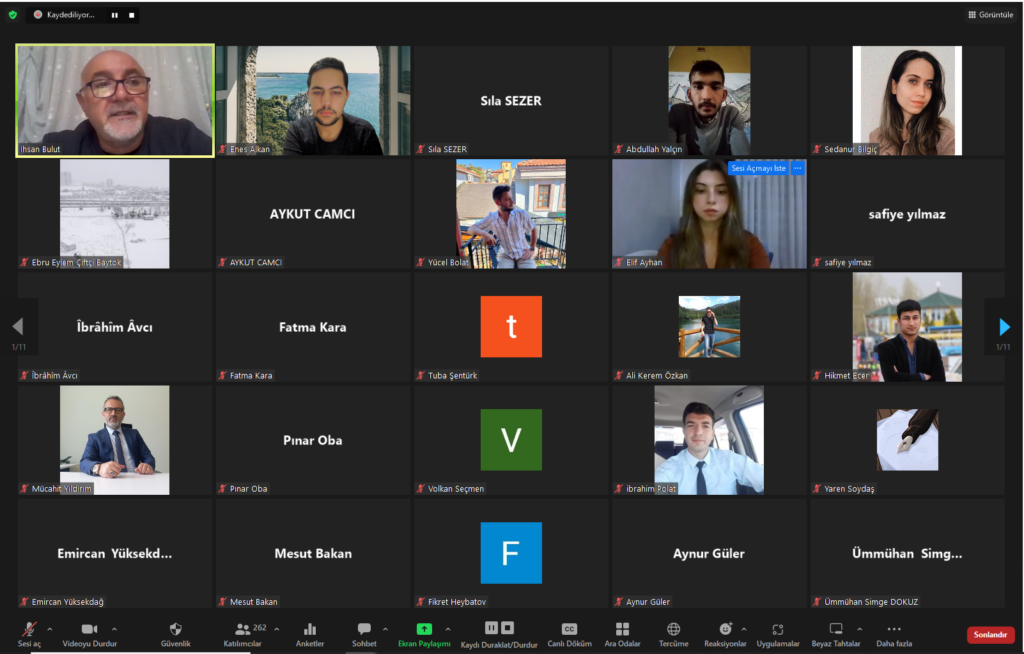Open Ara Odalar breakout rooms
The height and width of the screenshot is (654, 1024).
pos(622,630)
